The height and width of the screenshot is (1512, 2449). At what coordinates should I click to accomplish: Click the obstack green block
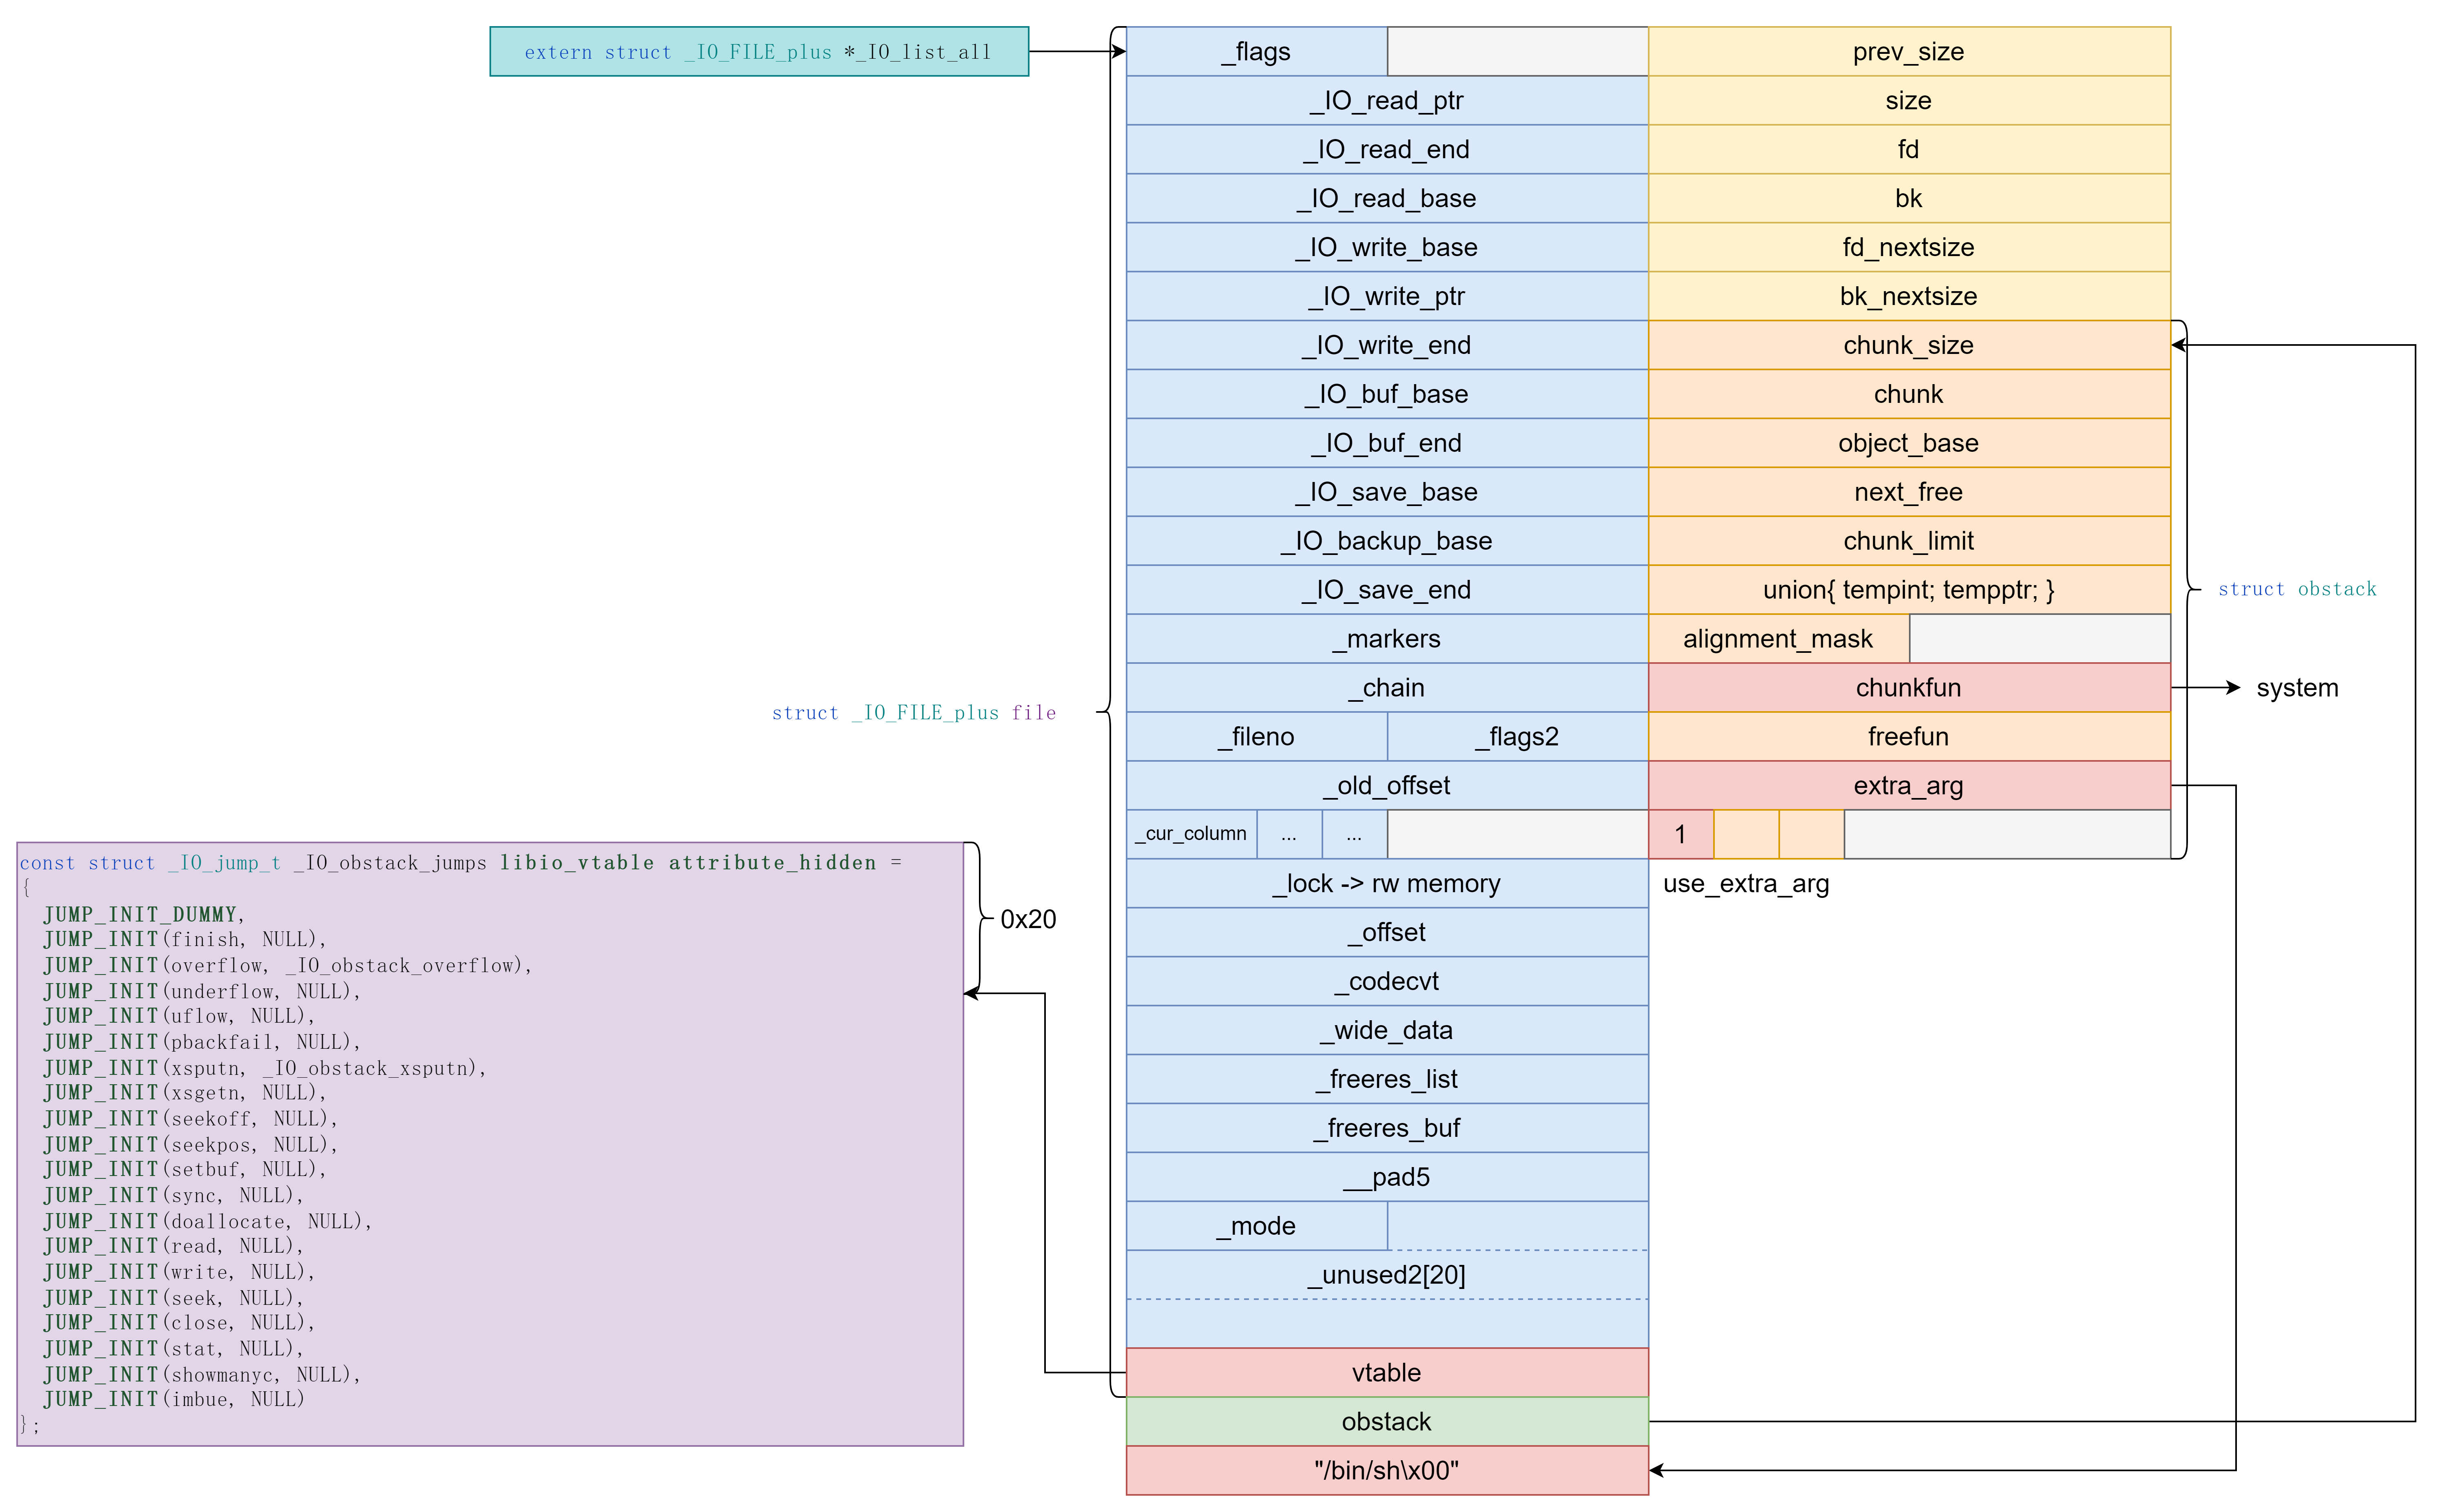point(1386,1421)
